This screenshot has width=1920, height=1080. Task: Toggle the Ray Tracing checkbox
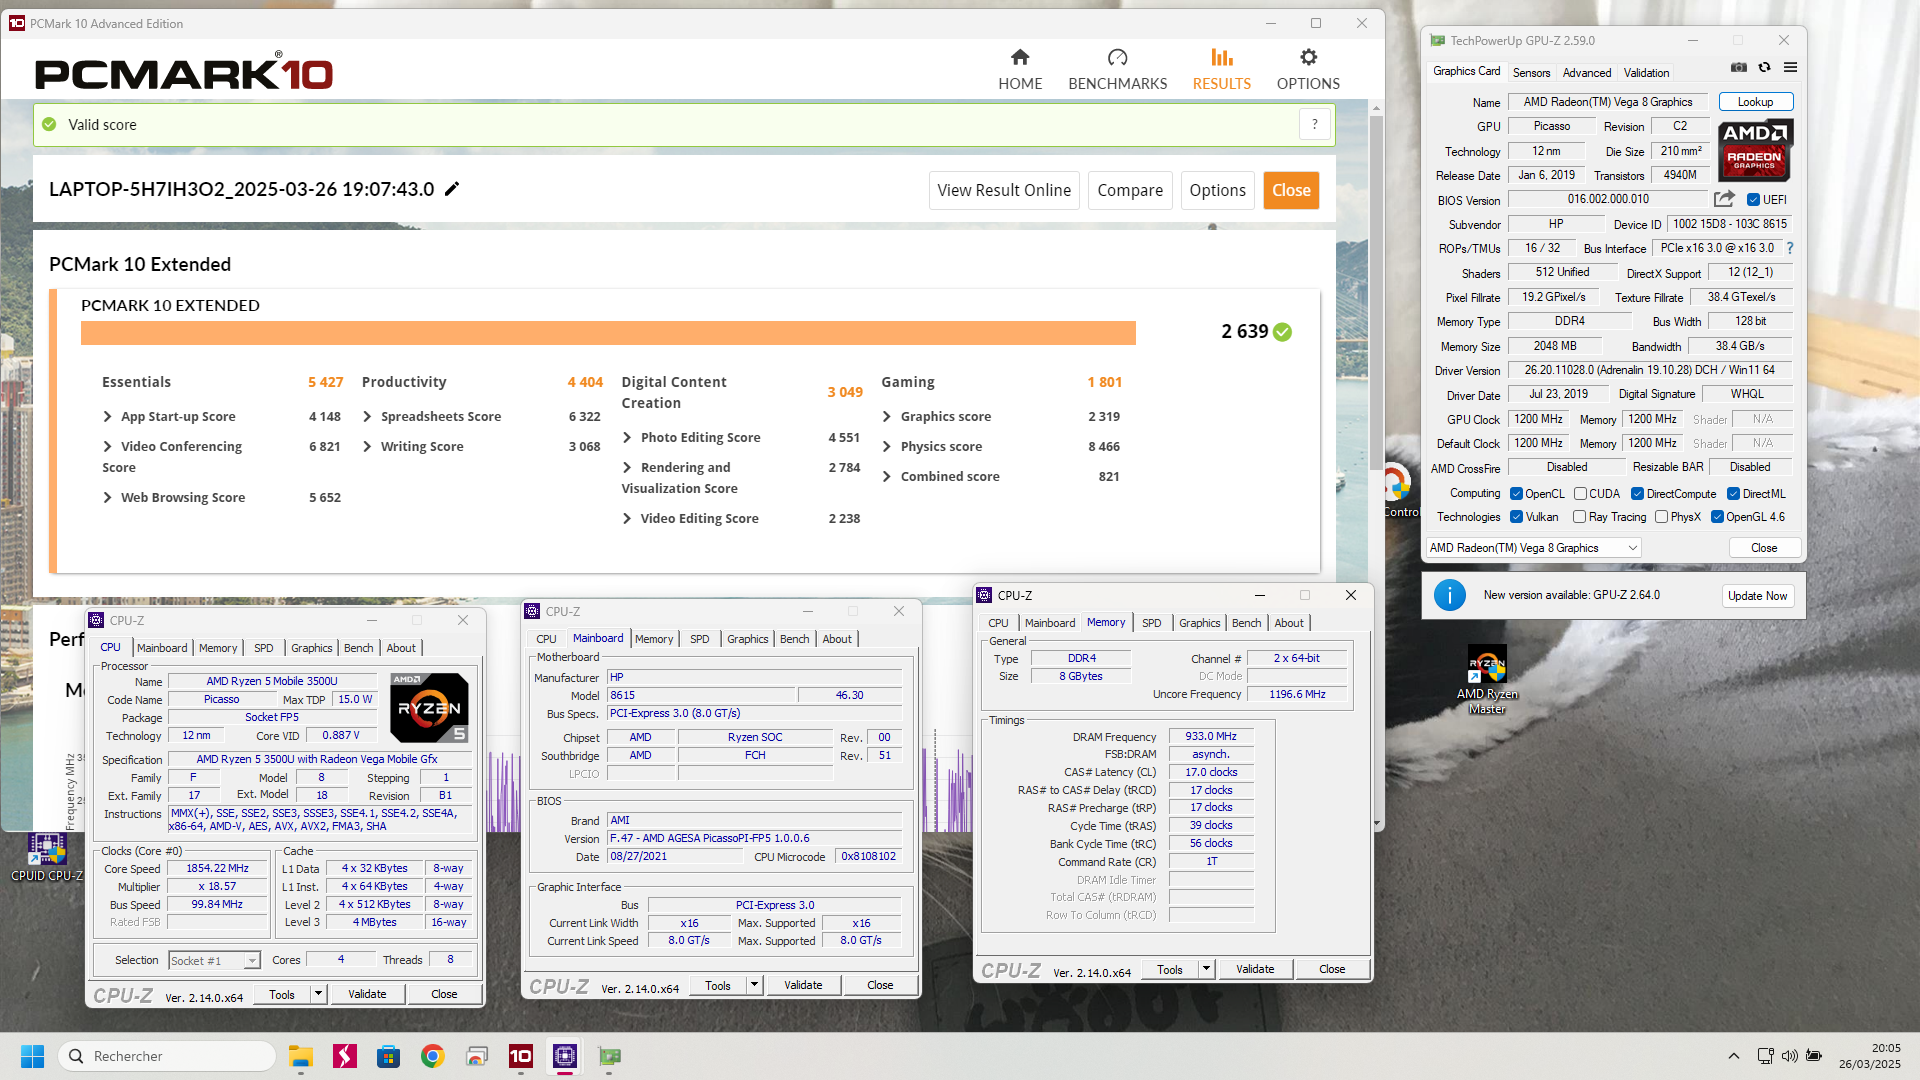(x=1579, y=517)
